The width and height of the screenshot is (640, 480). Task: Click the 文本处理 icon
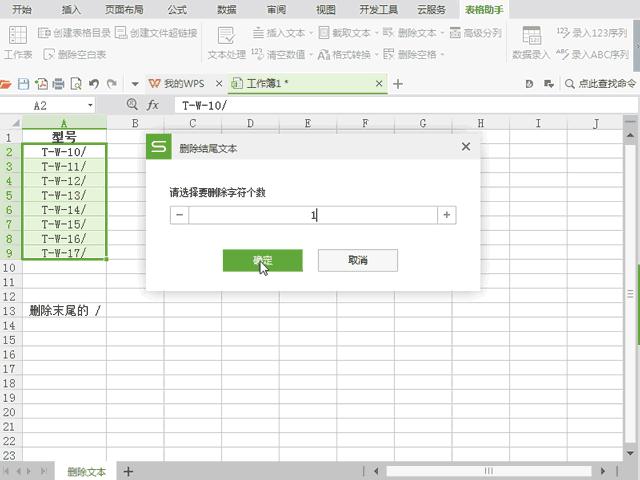click(226, 36)
